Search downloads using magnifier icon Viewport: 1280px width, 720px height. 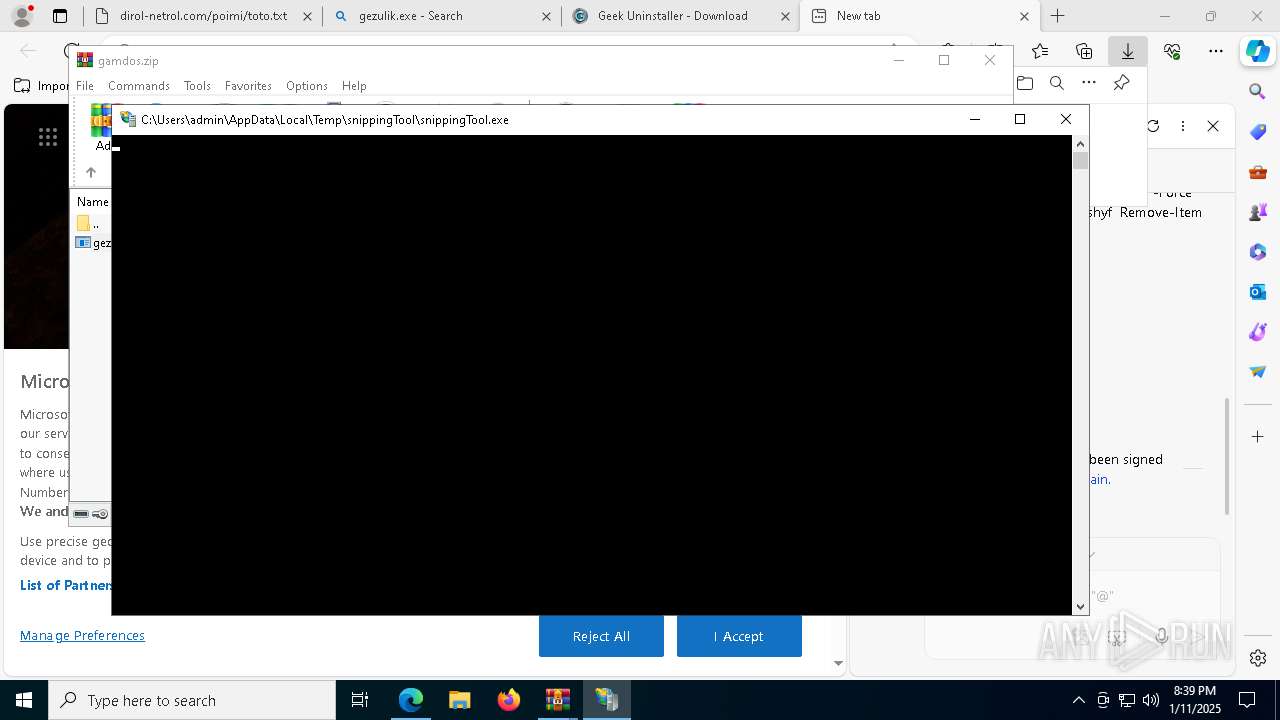pos(1057,83)
